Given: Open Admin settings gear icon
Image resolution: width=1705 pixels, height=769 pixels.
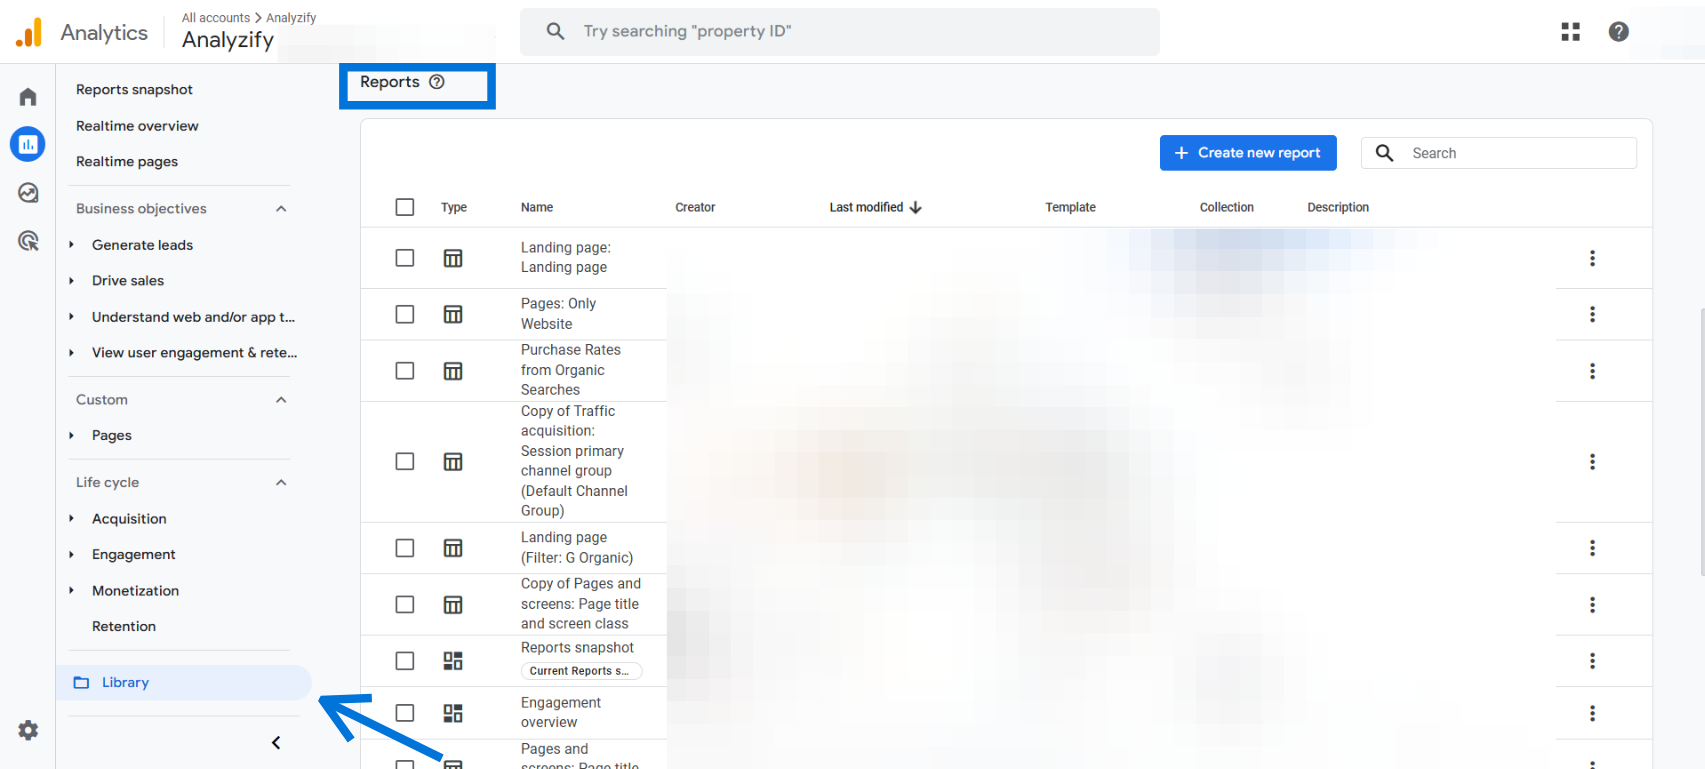Looking at the screenshot, I should click(x=28, y=730).
